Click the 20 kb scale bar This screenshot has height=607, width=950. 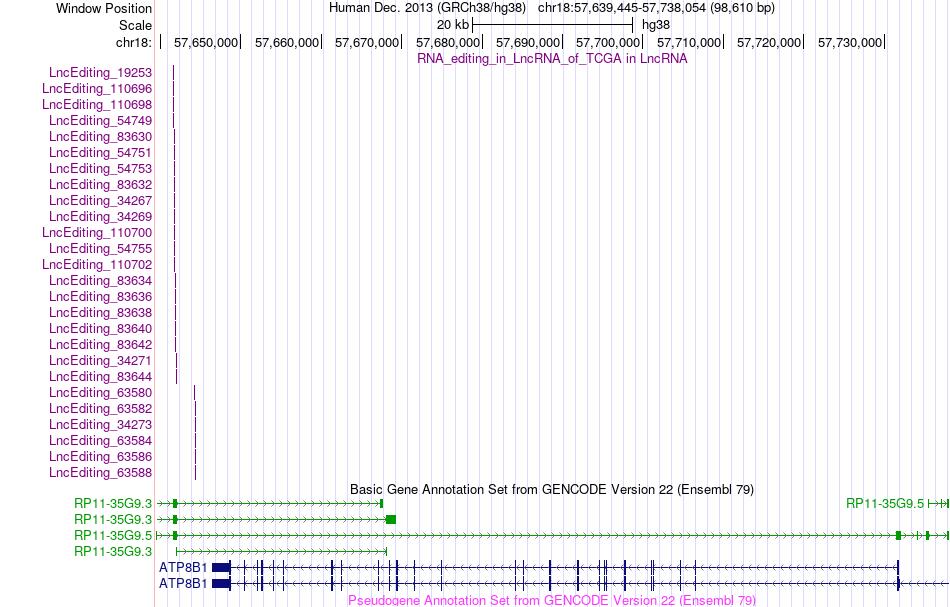(x=553, y=25)
